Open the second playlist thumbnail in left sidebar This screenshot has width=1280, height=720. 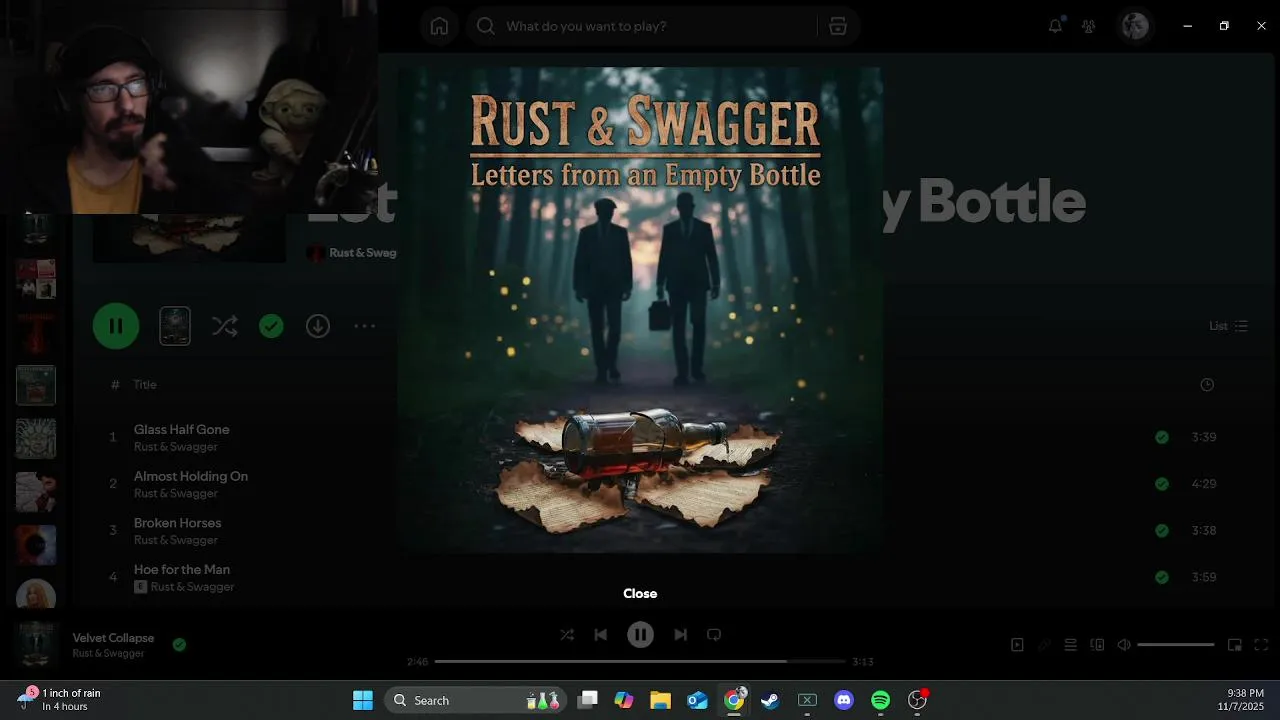coord(36,279)
